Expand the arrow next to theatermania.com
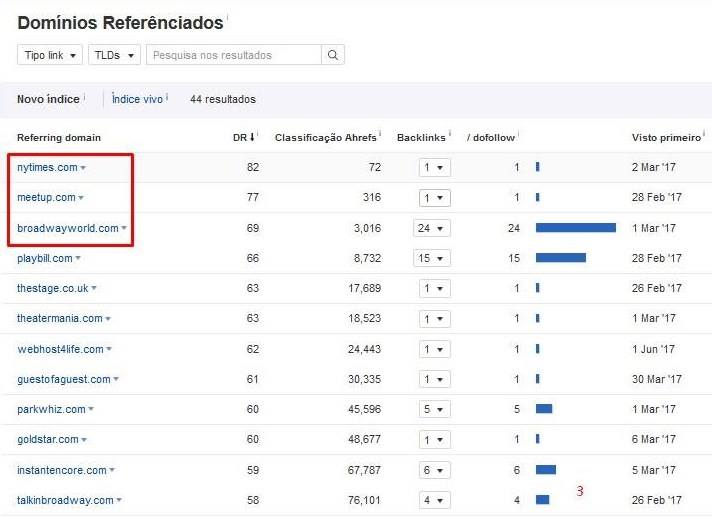Viewport: 712px width, 517px height. [x=108, y=319]
